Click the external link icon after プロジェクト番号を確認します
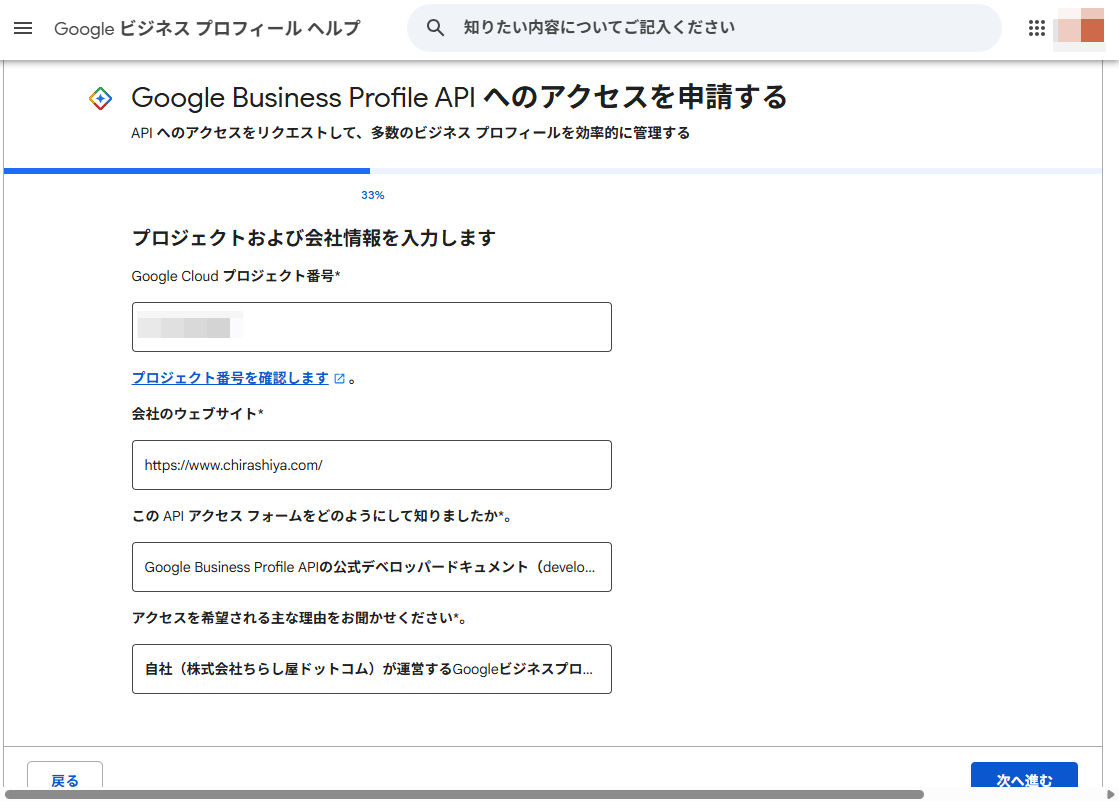The height and width of the screenshot is (801, 1119). tap(340, 378)
